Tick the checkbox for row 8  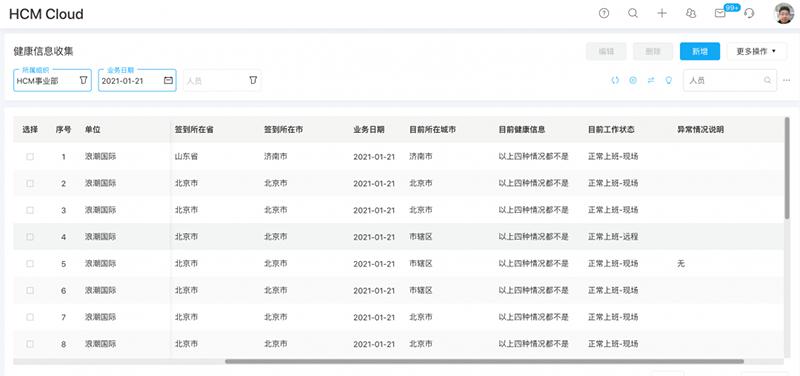(x=30, y=344)
